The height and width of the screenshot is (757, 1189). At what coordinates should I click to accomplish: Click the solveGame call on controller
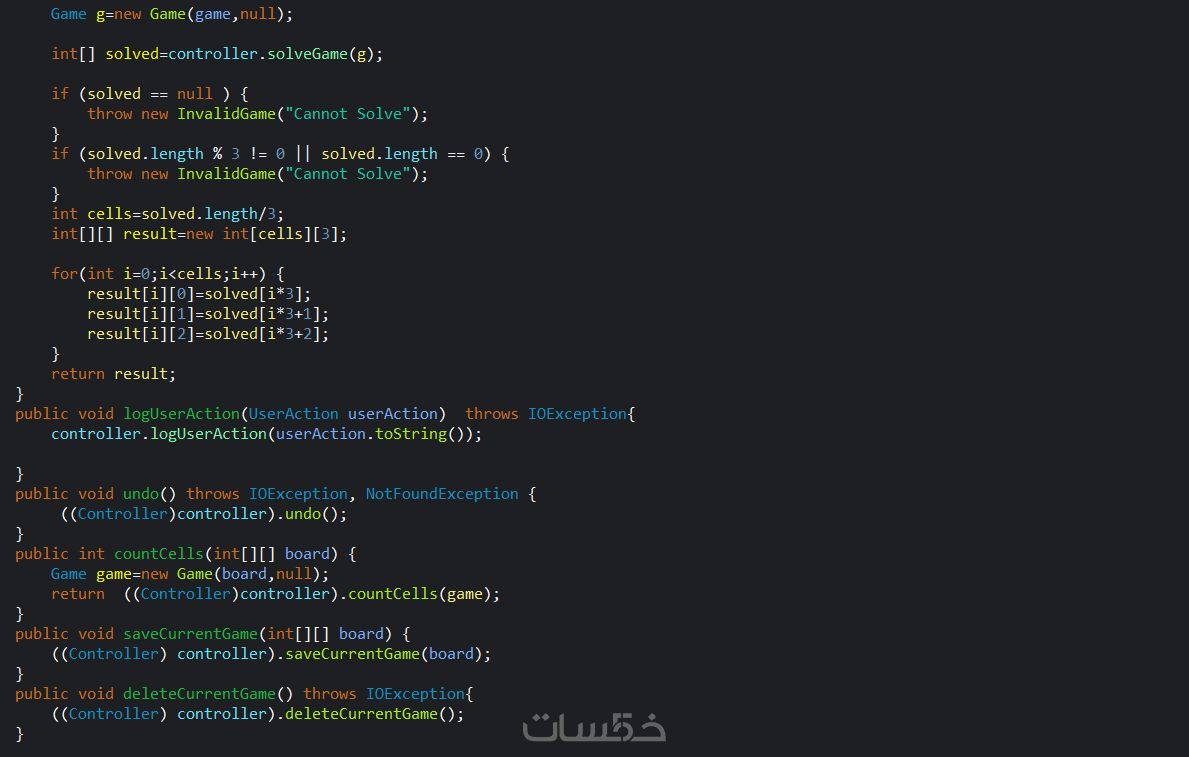click(x=307, y=54)
